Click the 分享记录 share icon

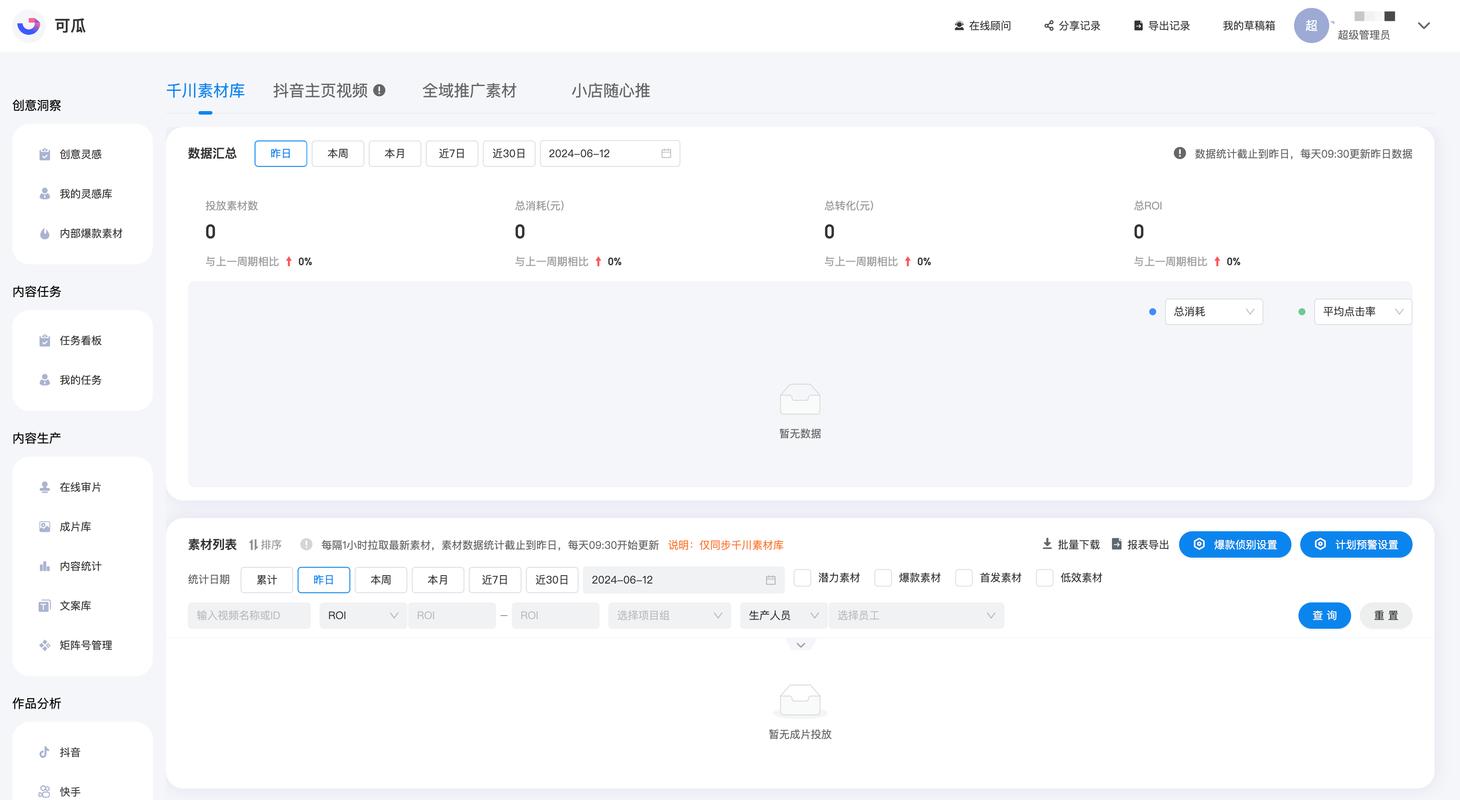tap(1049, 26)
